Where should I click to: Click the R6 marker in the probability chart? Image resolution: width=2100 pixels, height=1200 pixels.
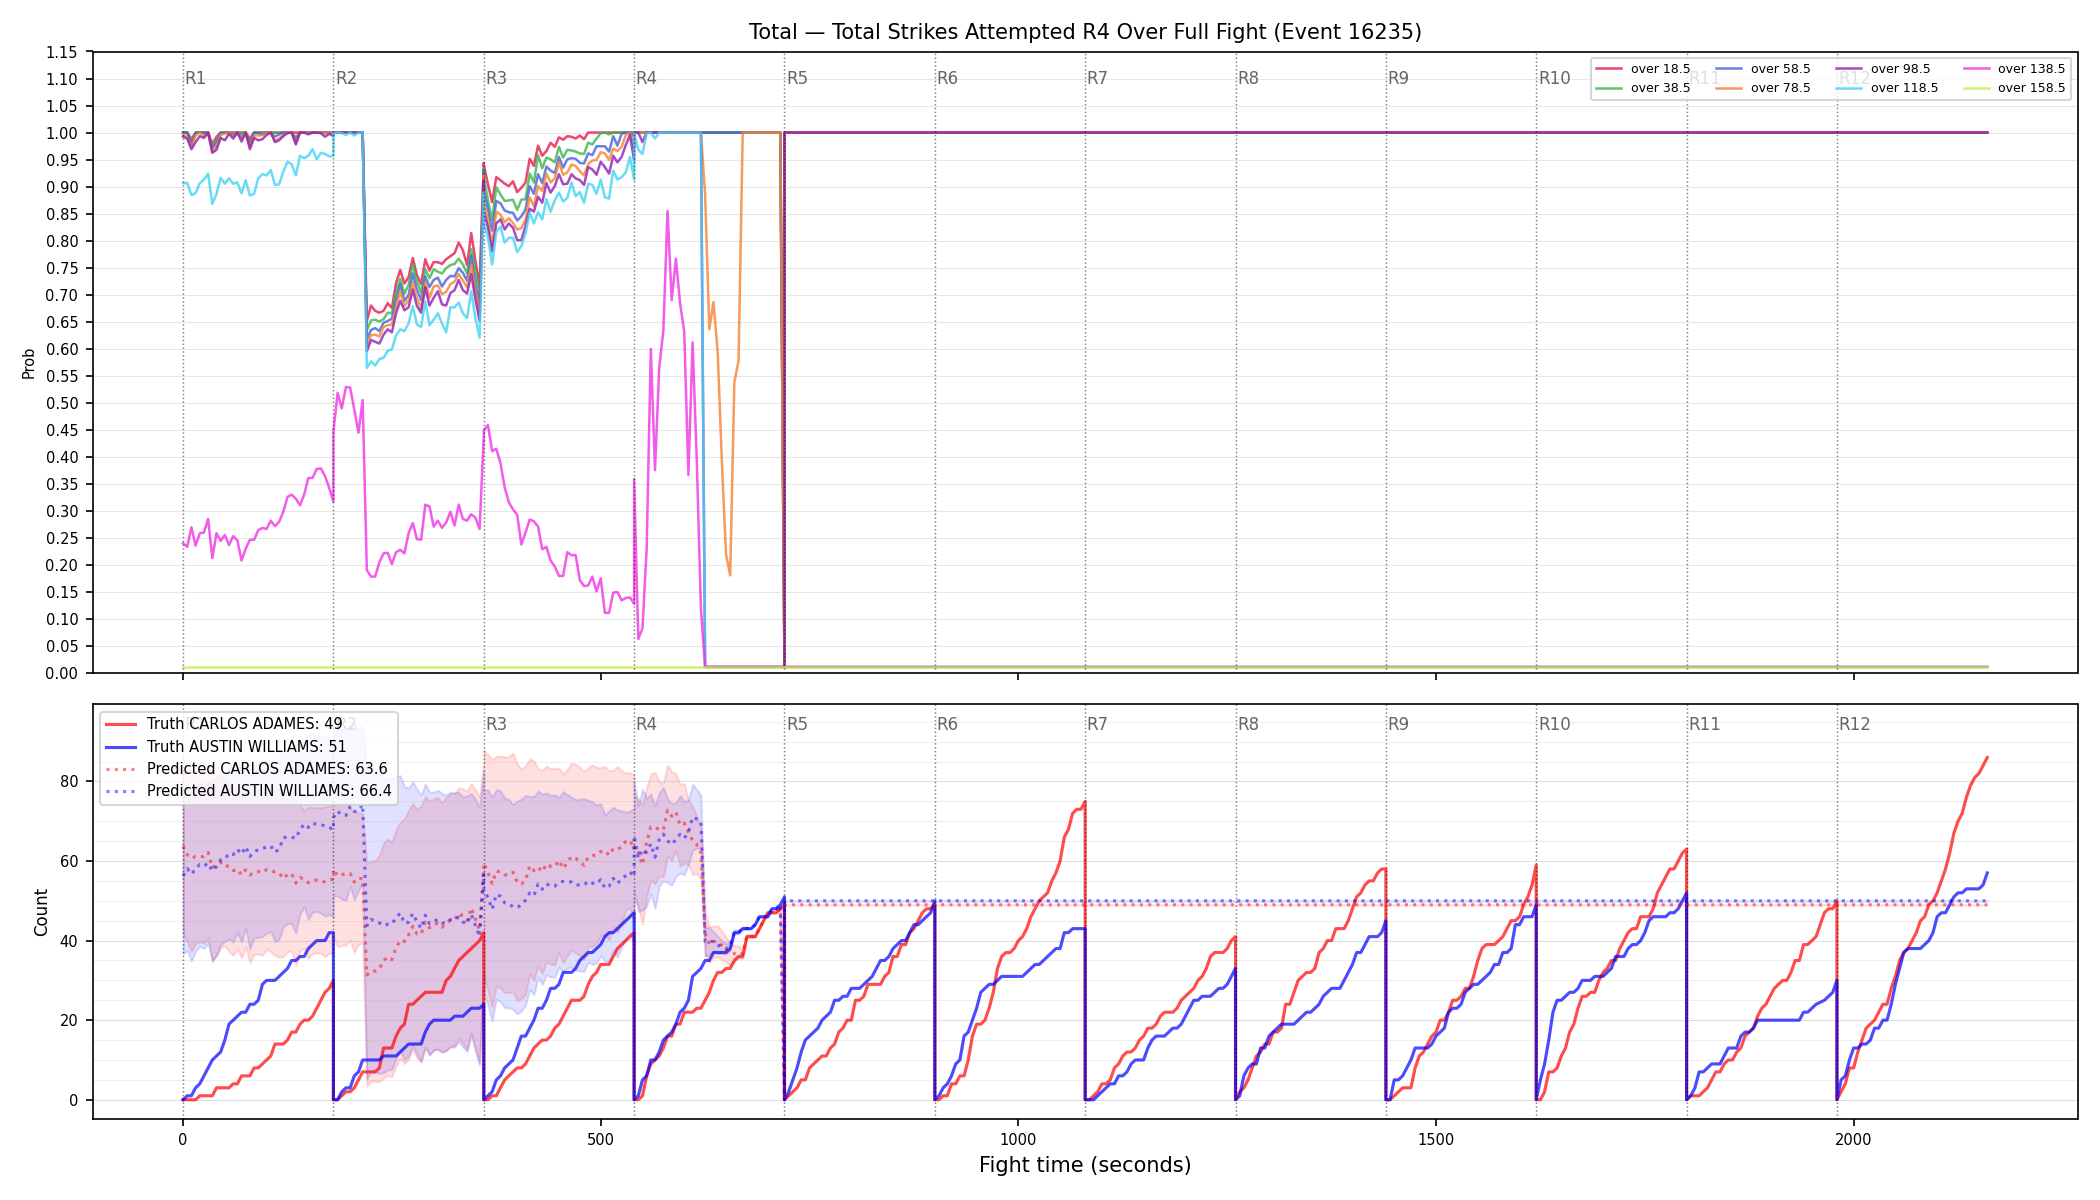(x=947, y=78)
